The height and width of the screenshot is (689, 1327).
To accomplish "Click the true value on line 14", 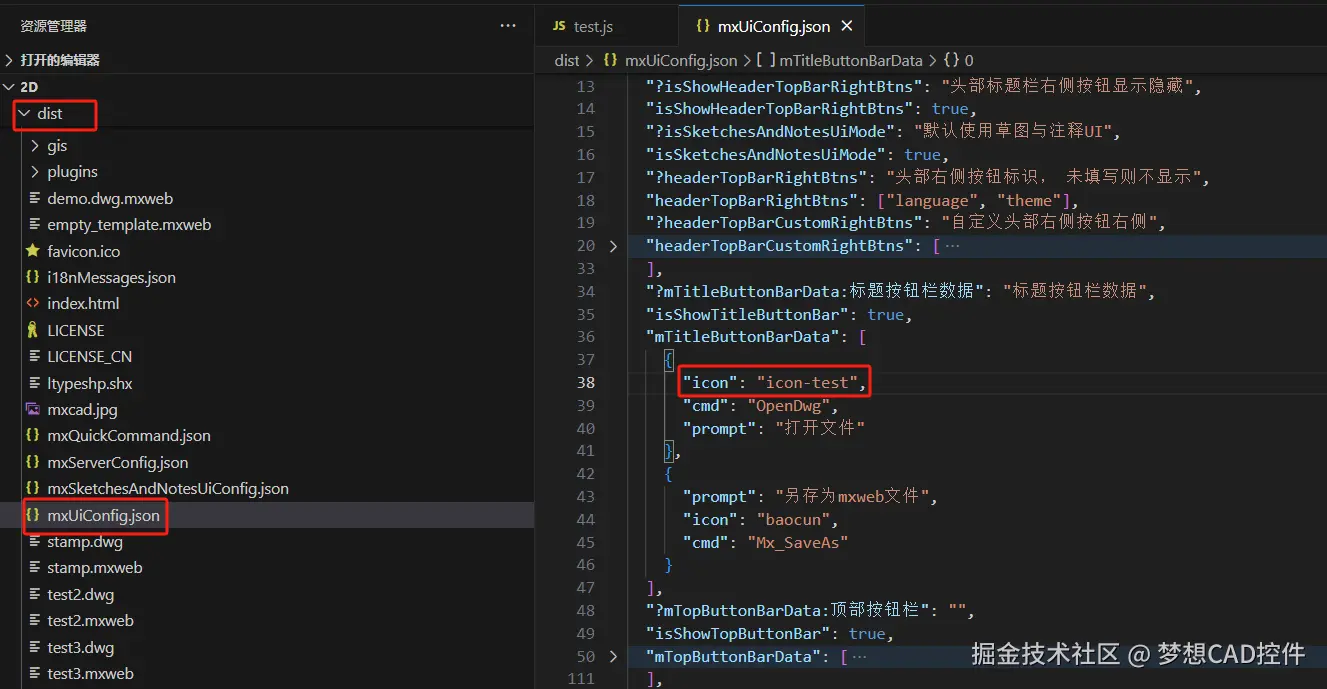I will coord(949,109).
